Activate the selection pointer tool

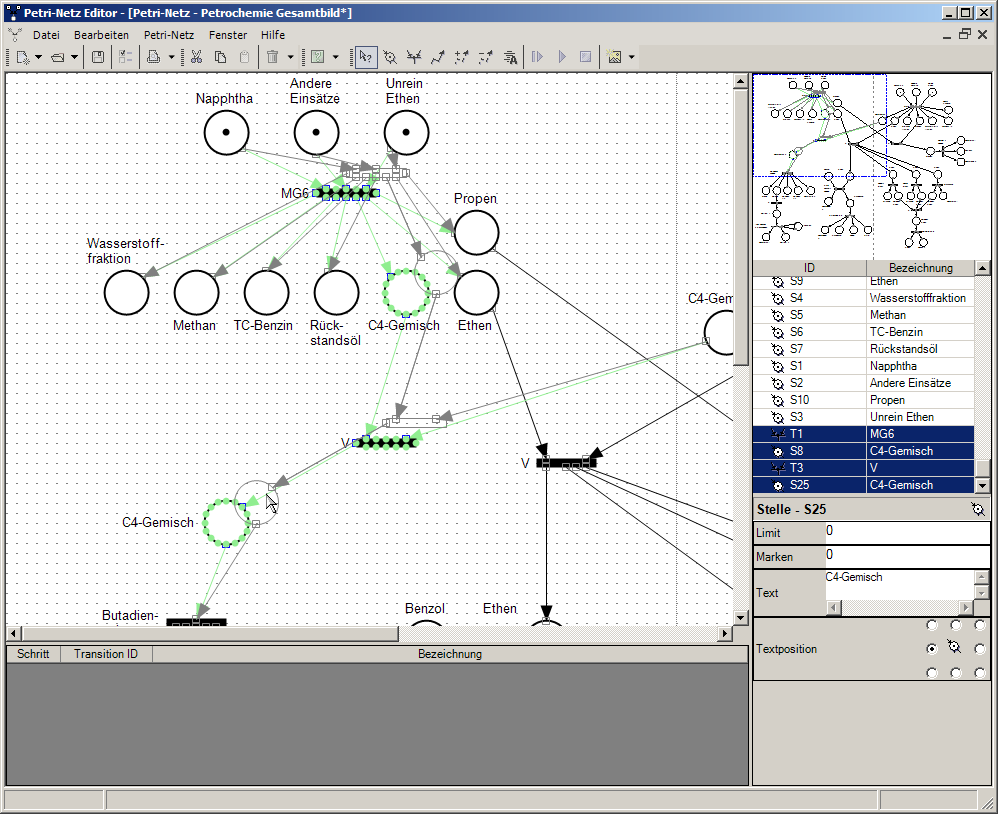tap(365, 57)
